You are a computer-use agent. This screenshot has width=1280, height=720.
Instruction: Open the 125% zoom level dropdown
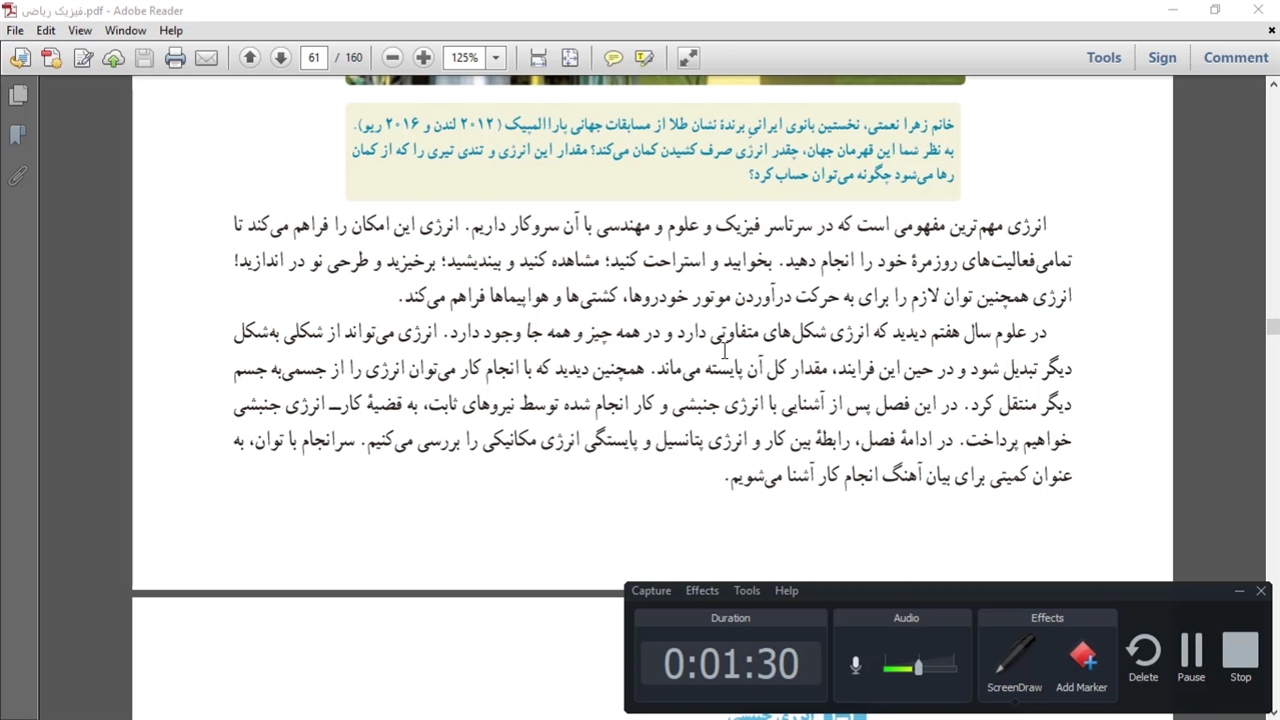(x=495, y=58)
